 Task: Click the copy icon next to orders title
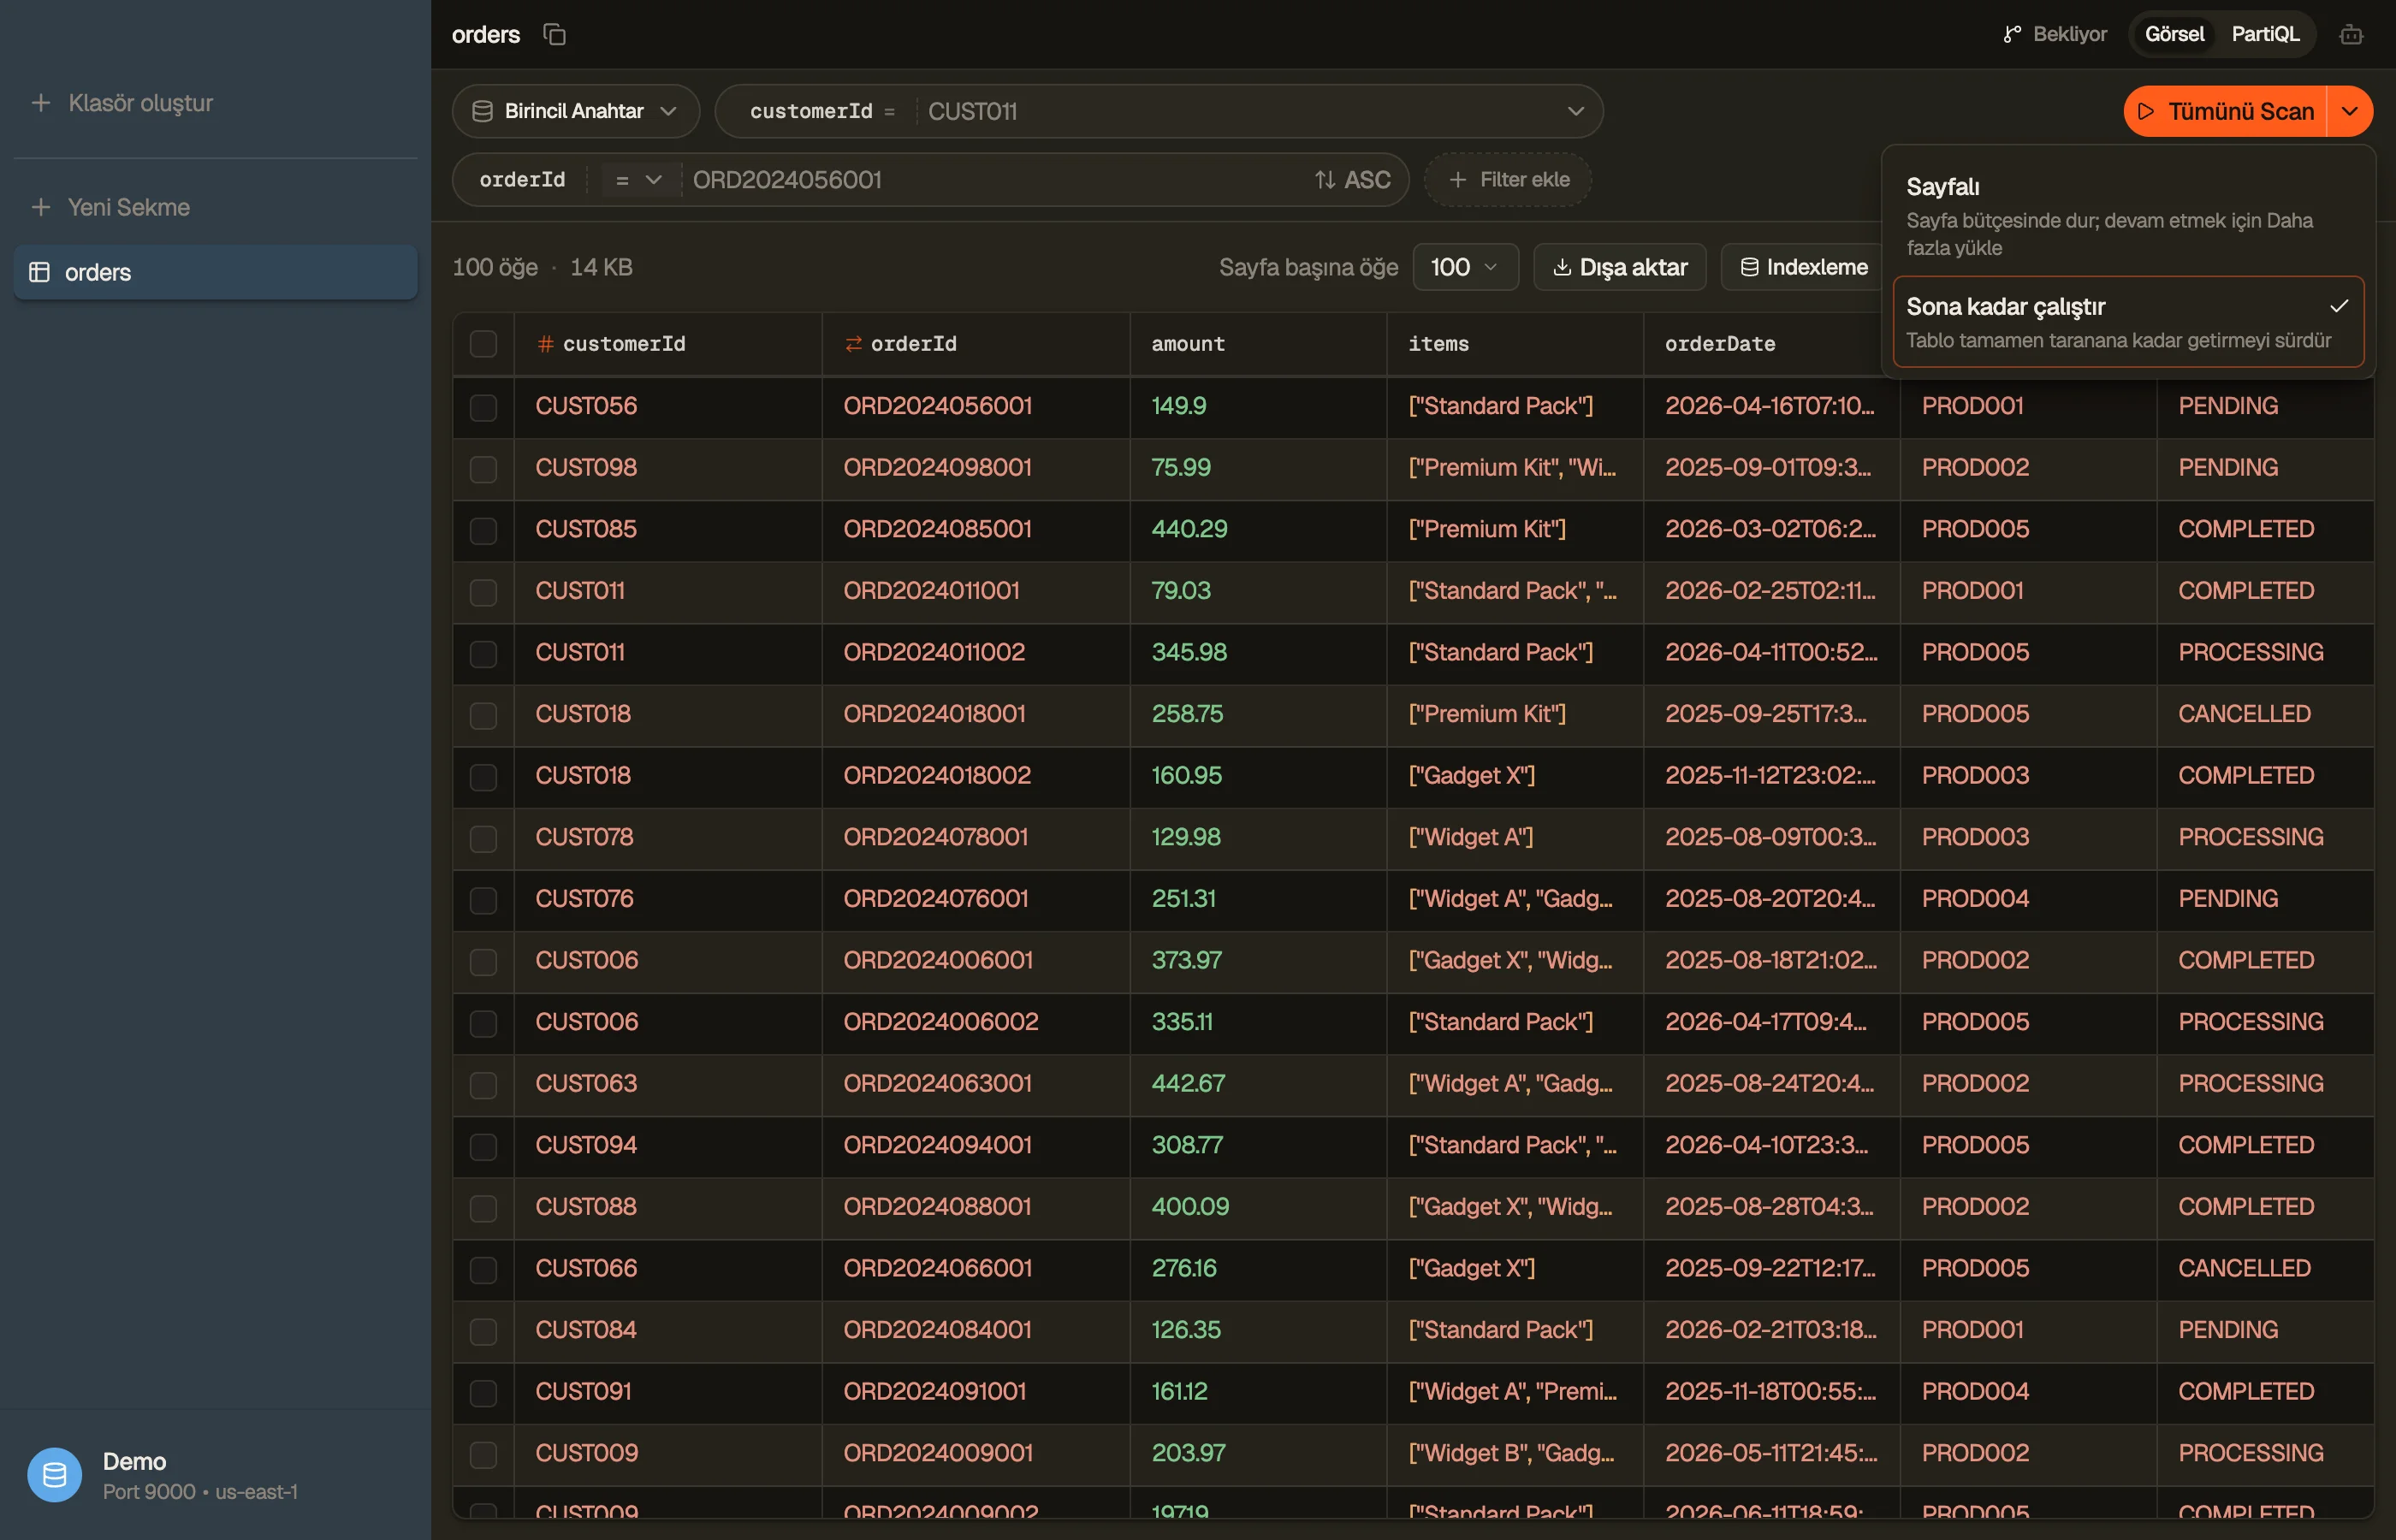pyautogui.click(x=554, y=34)
